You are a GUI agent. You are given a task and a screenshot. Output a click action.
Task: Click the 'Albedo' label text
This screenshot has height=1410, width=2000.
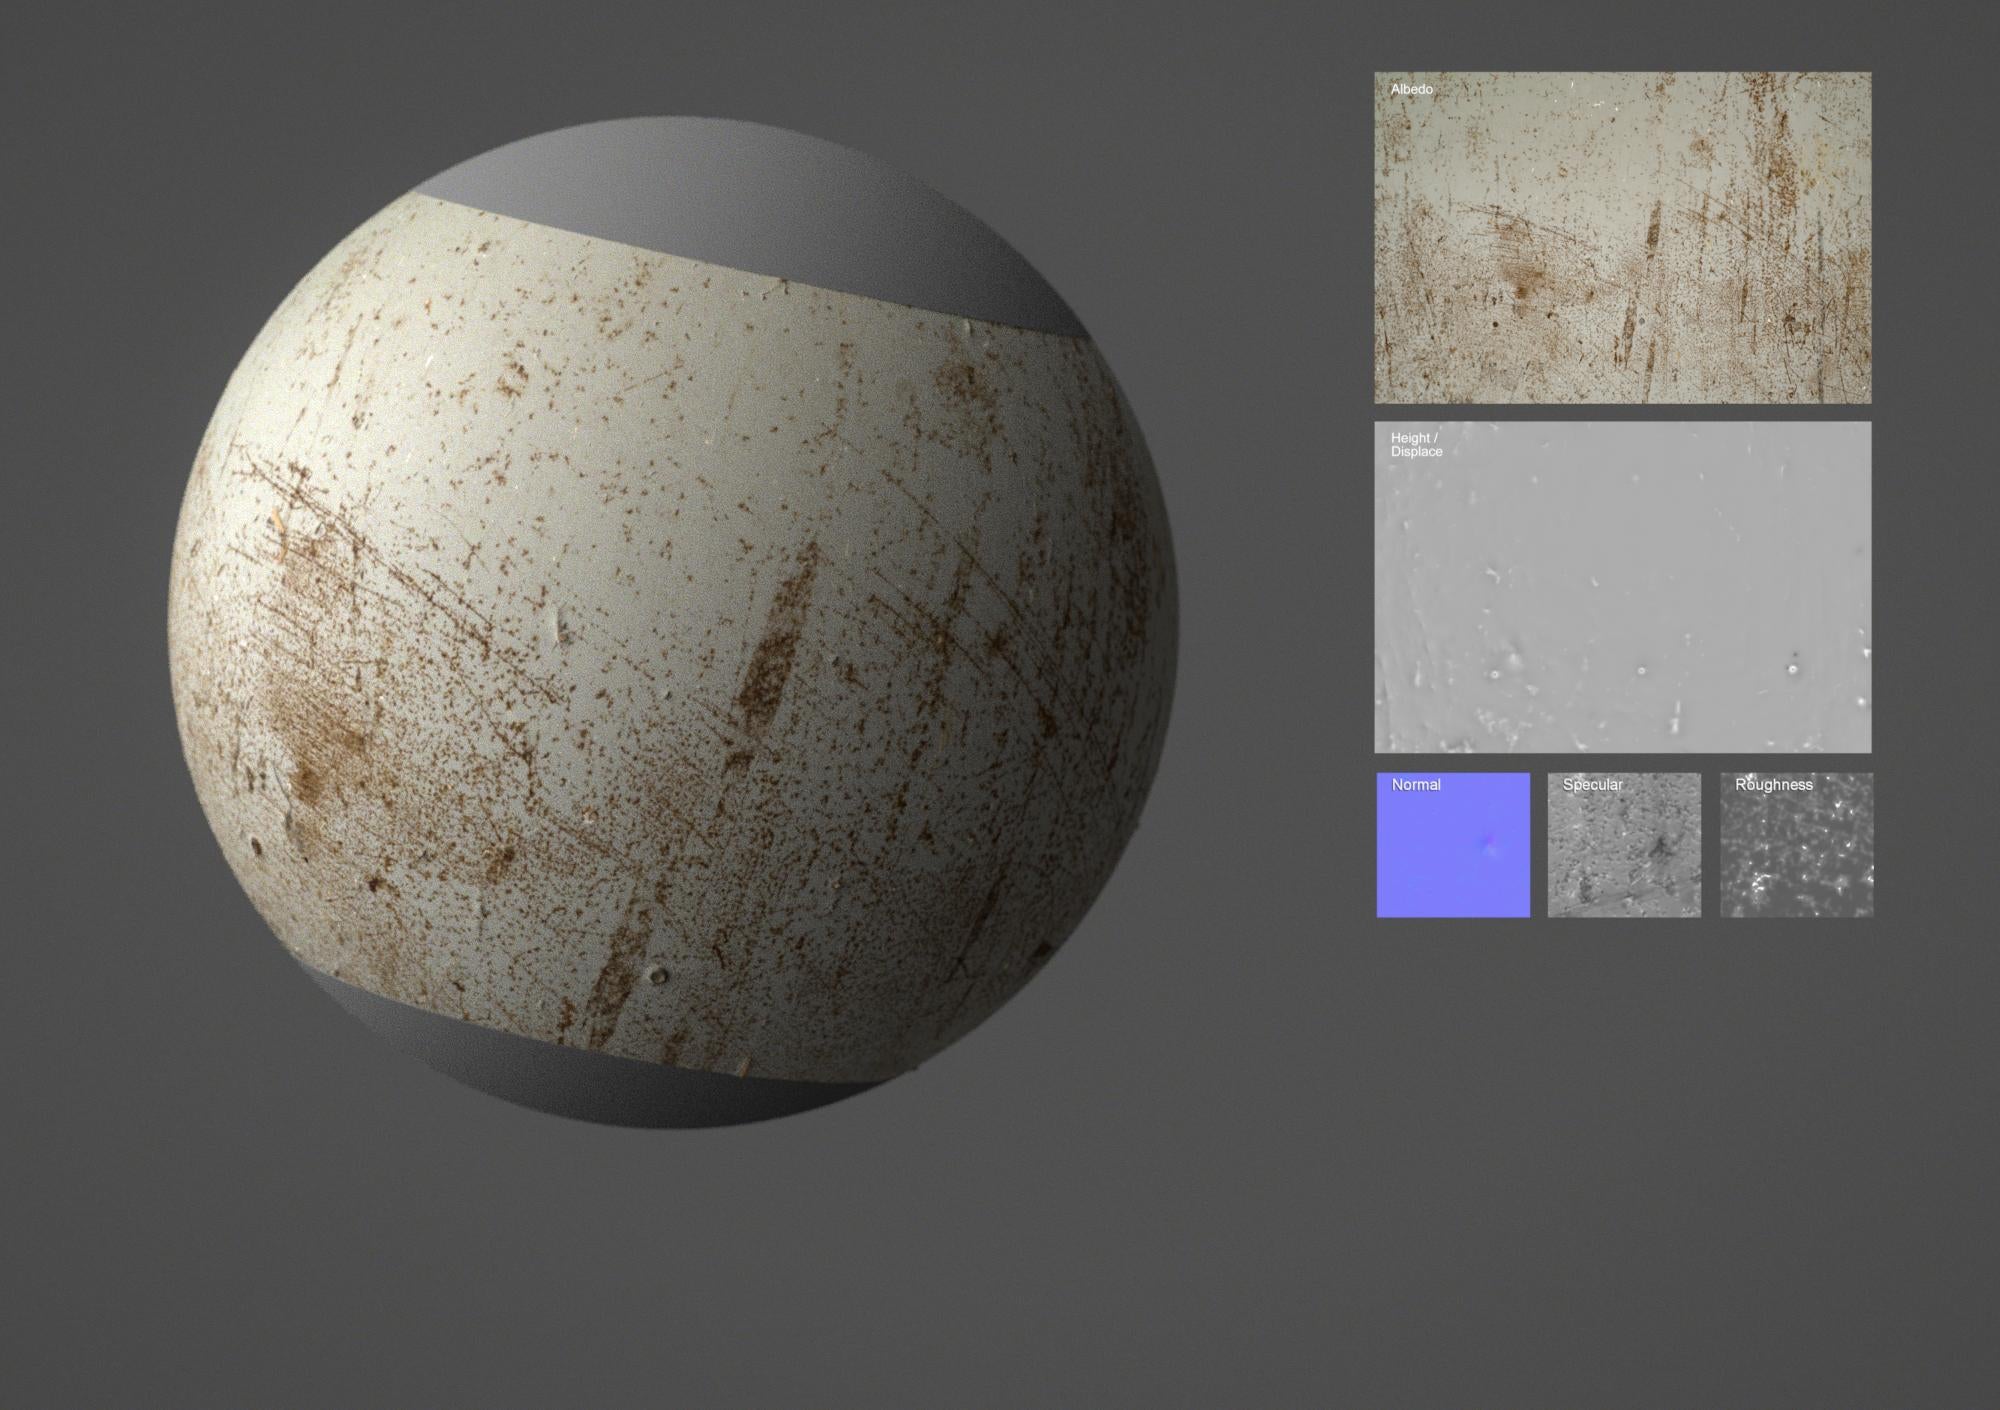coord(1411,90)
